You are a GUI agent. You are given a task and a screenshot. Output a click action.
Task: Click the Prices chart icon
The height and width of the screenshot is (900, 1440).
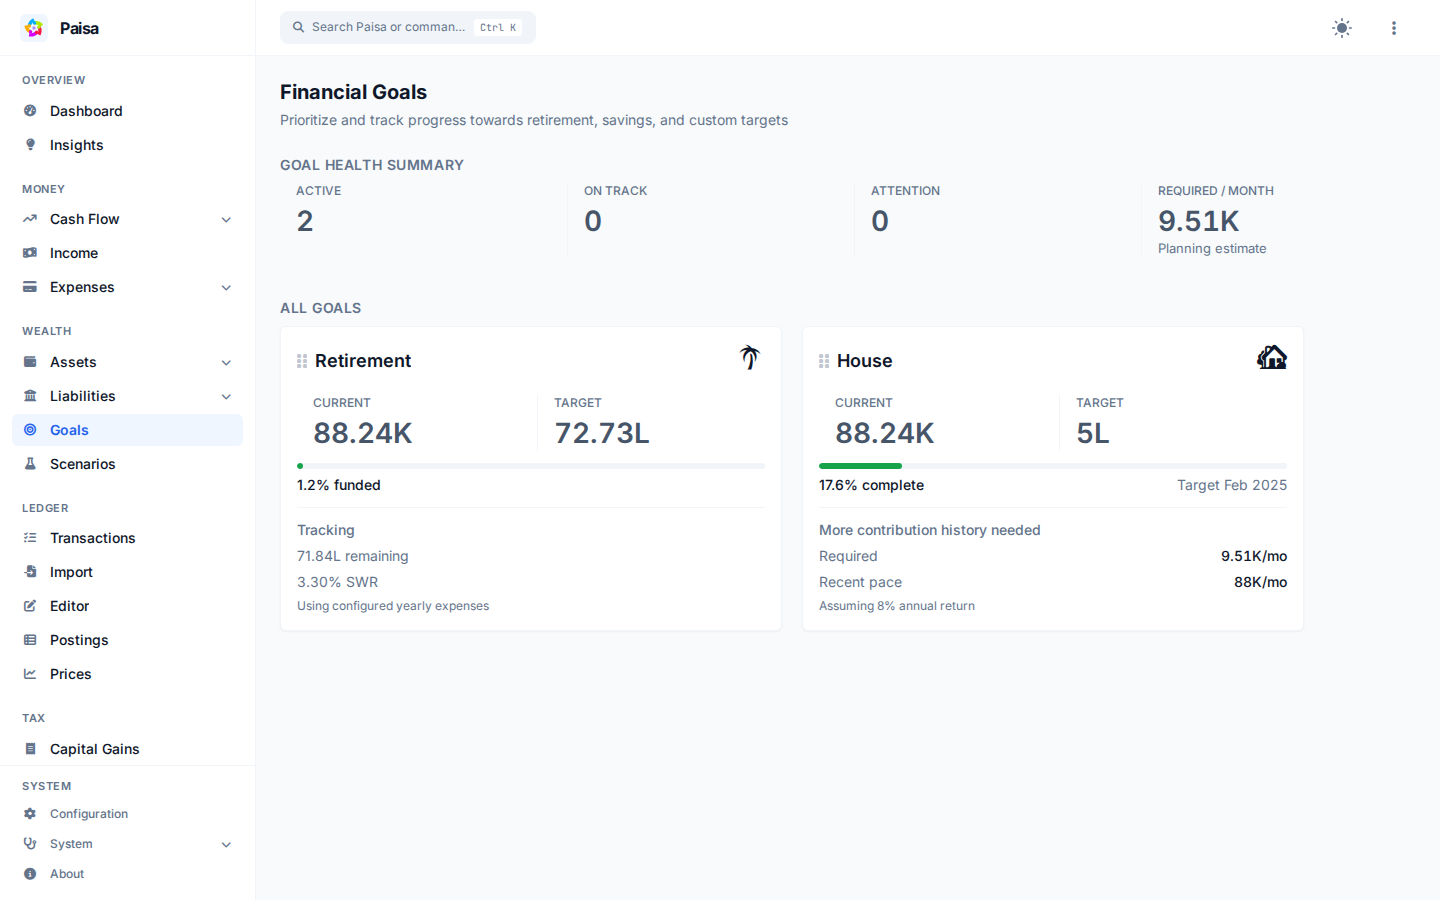pos(30,674)
